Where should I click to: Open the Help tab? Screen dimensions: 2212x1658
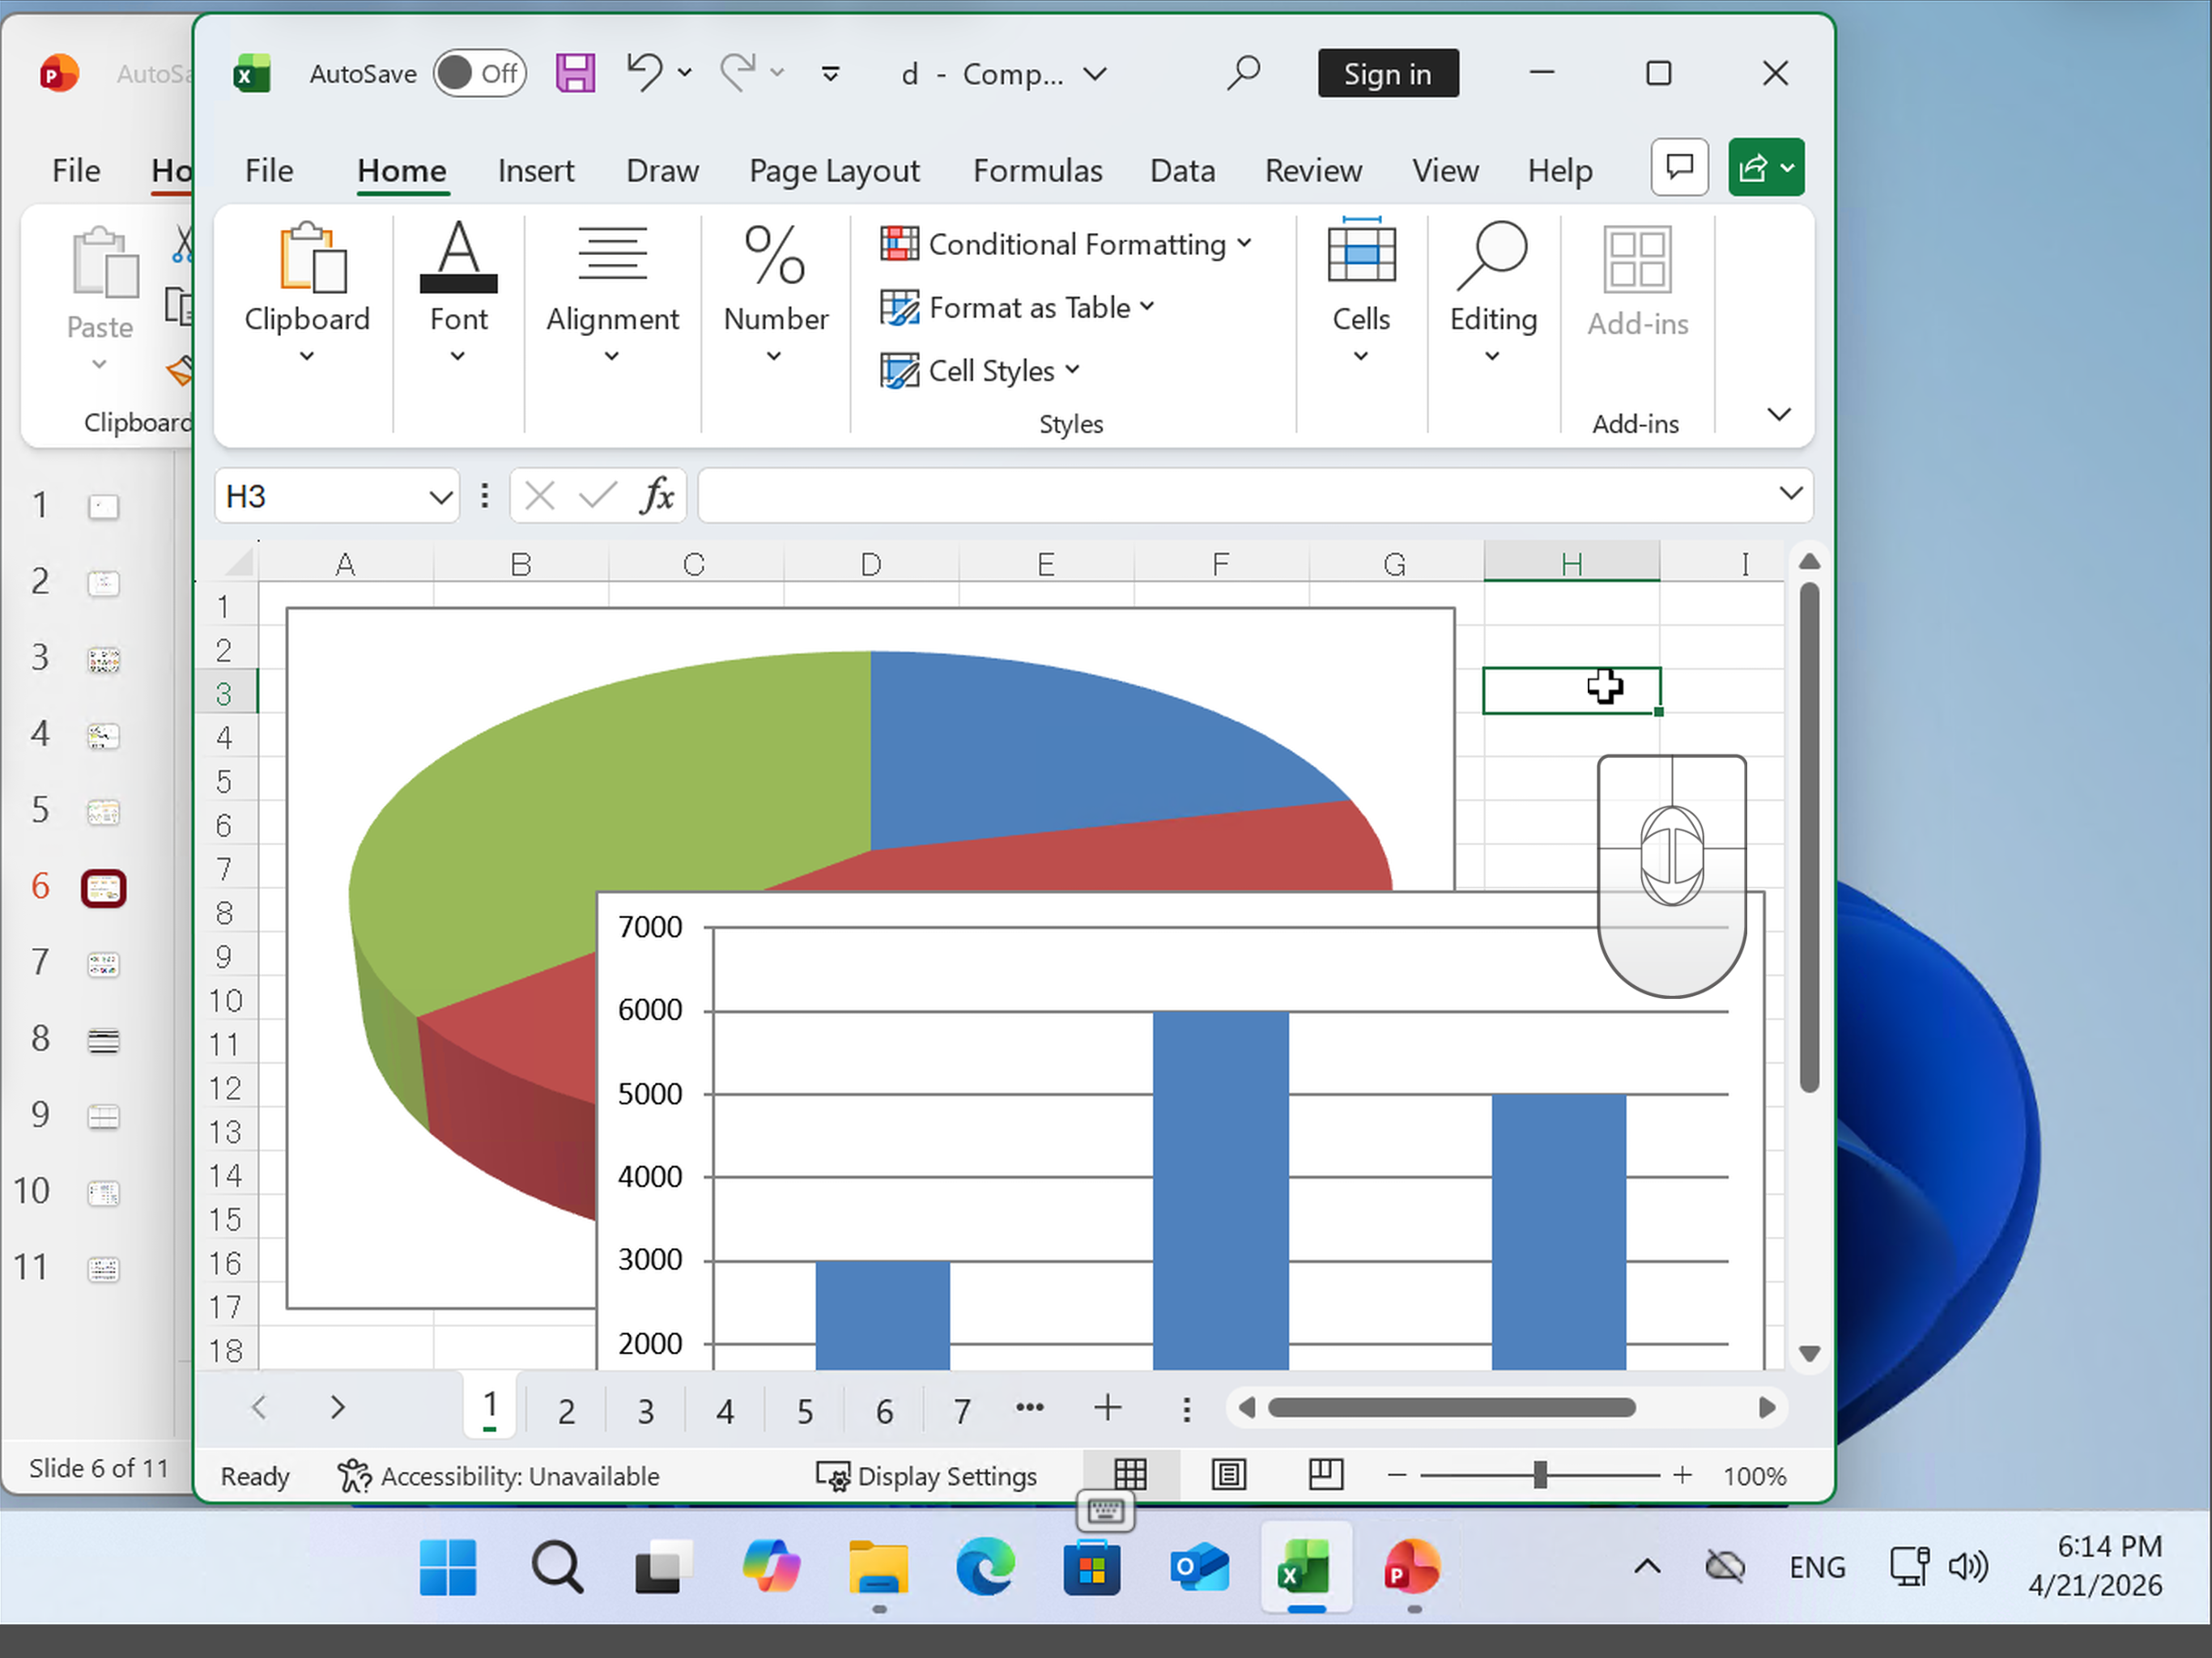coord(1560,171)
